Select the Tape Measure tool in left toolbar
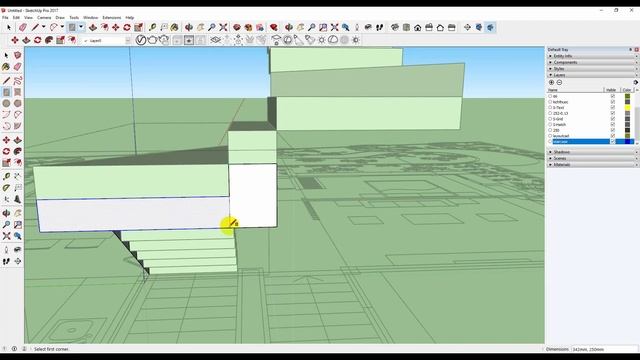The width and height of the screenshot is (640, 360). [6, 176]
